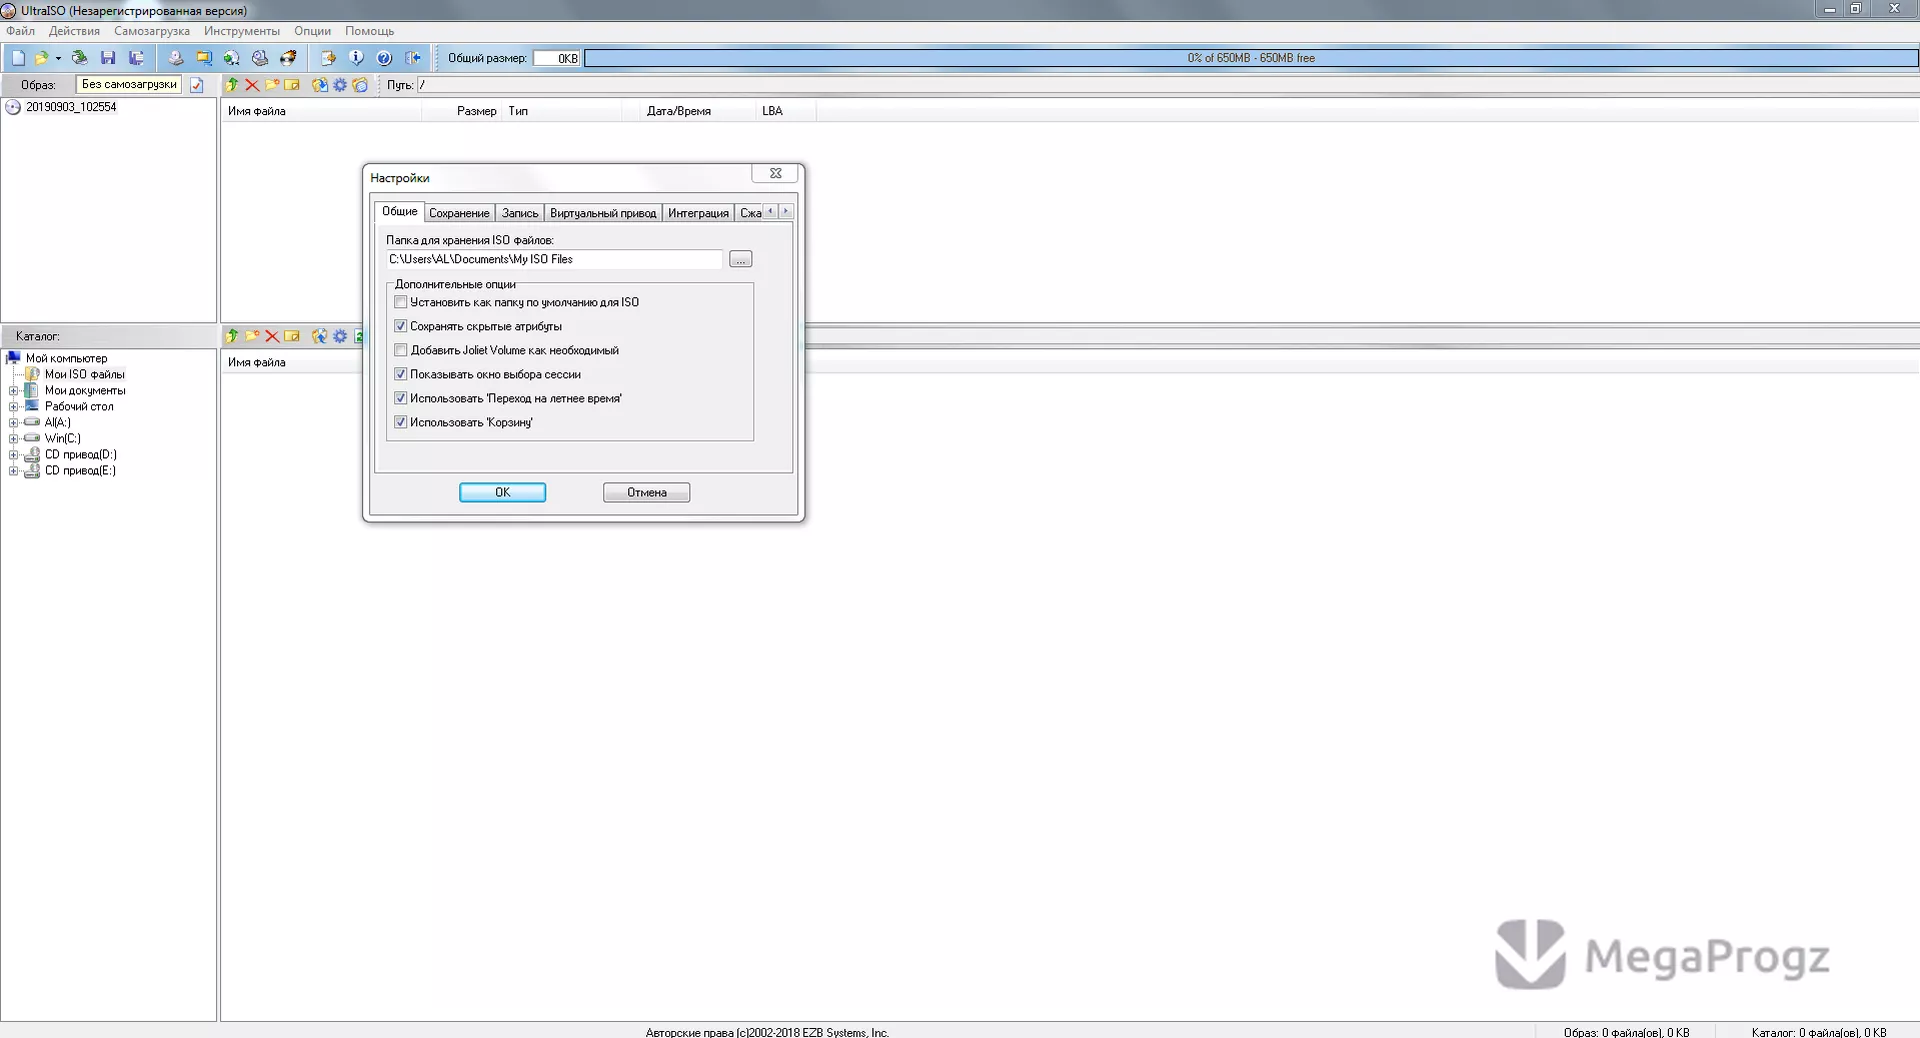Select the 'Общие' tab
Viewport: 1920px width, 1038px height.
399,211
